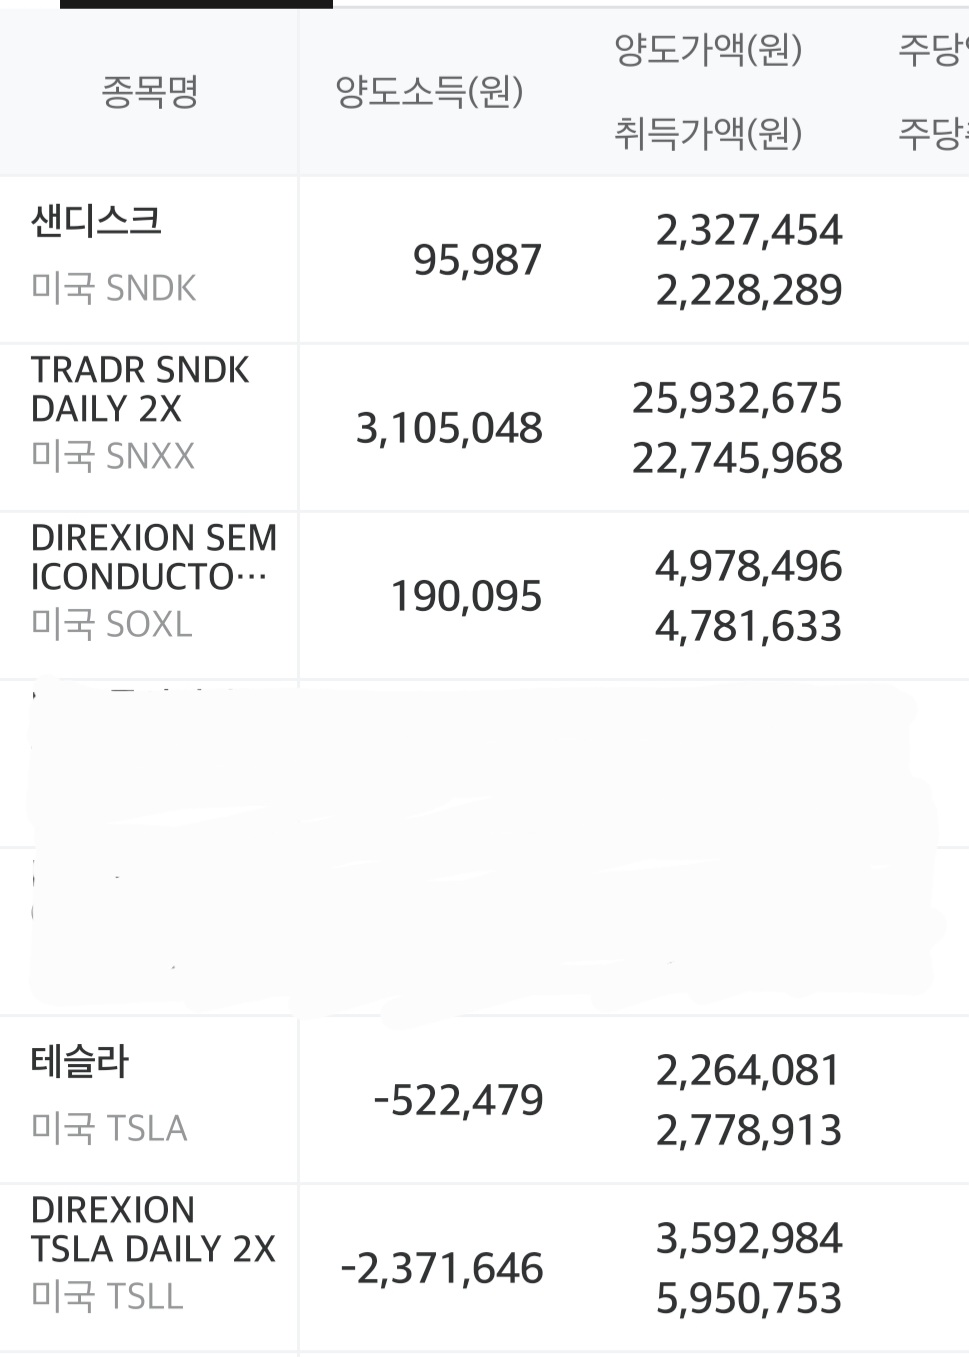Select the 종목명 column header

pos(150,92)
